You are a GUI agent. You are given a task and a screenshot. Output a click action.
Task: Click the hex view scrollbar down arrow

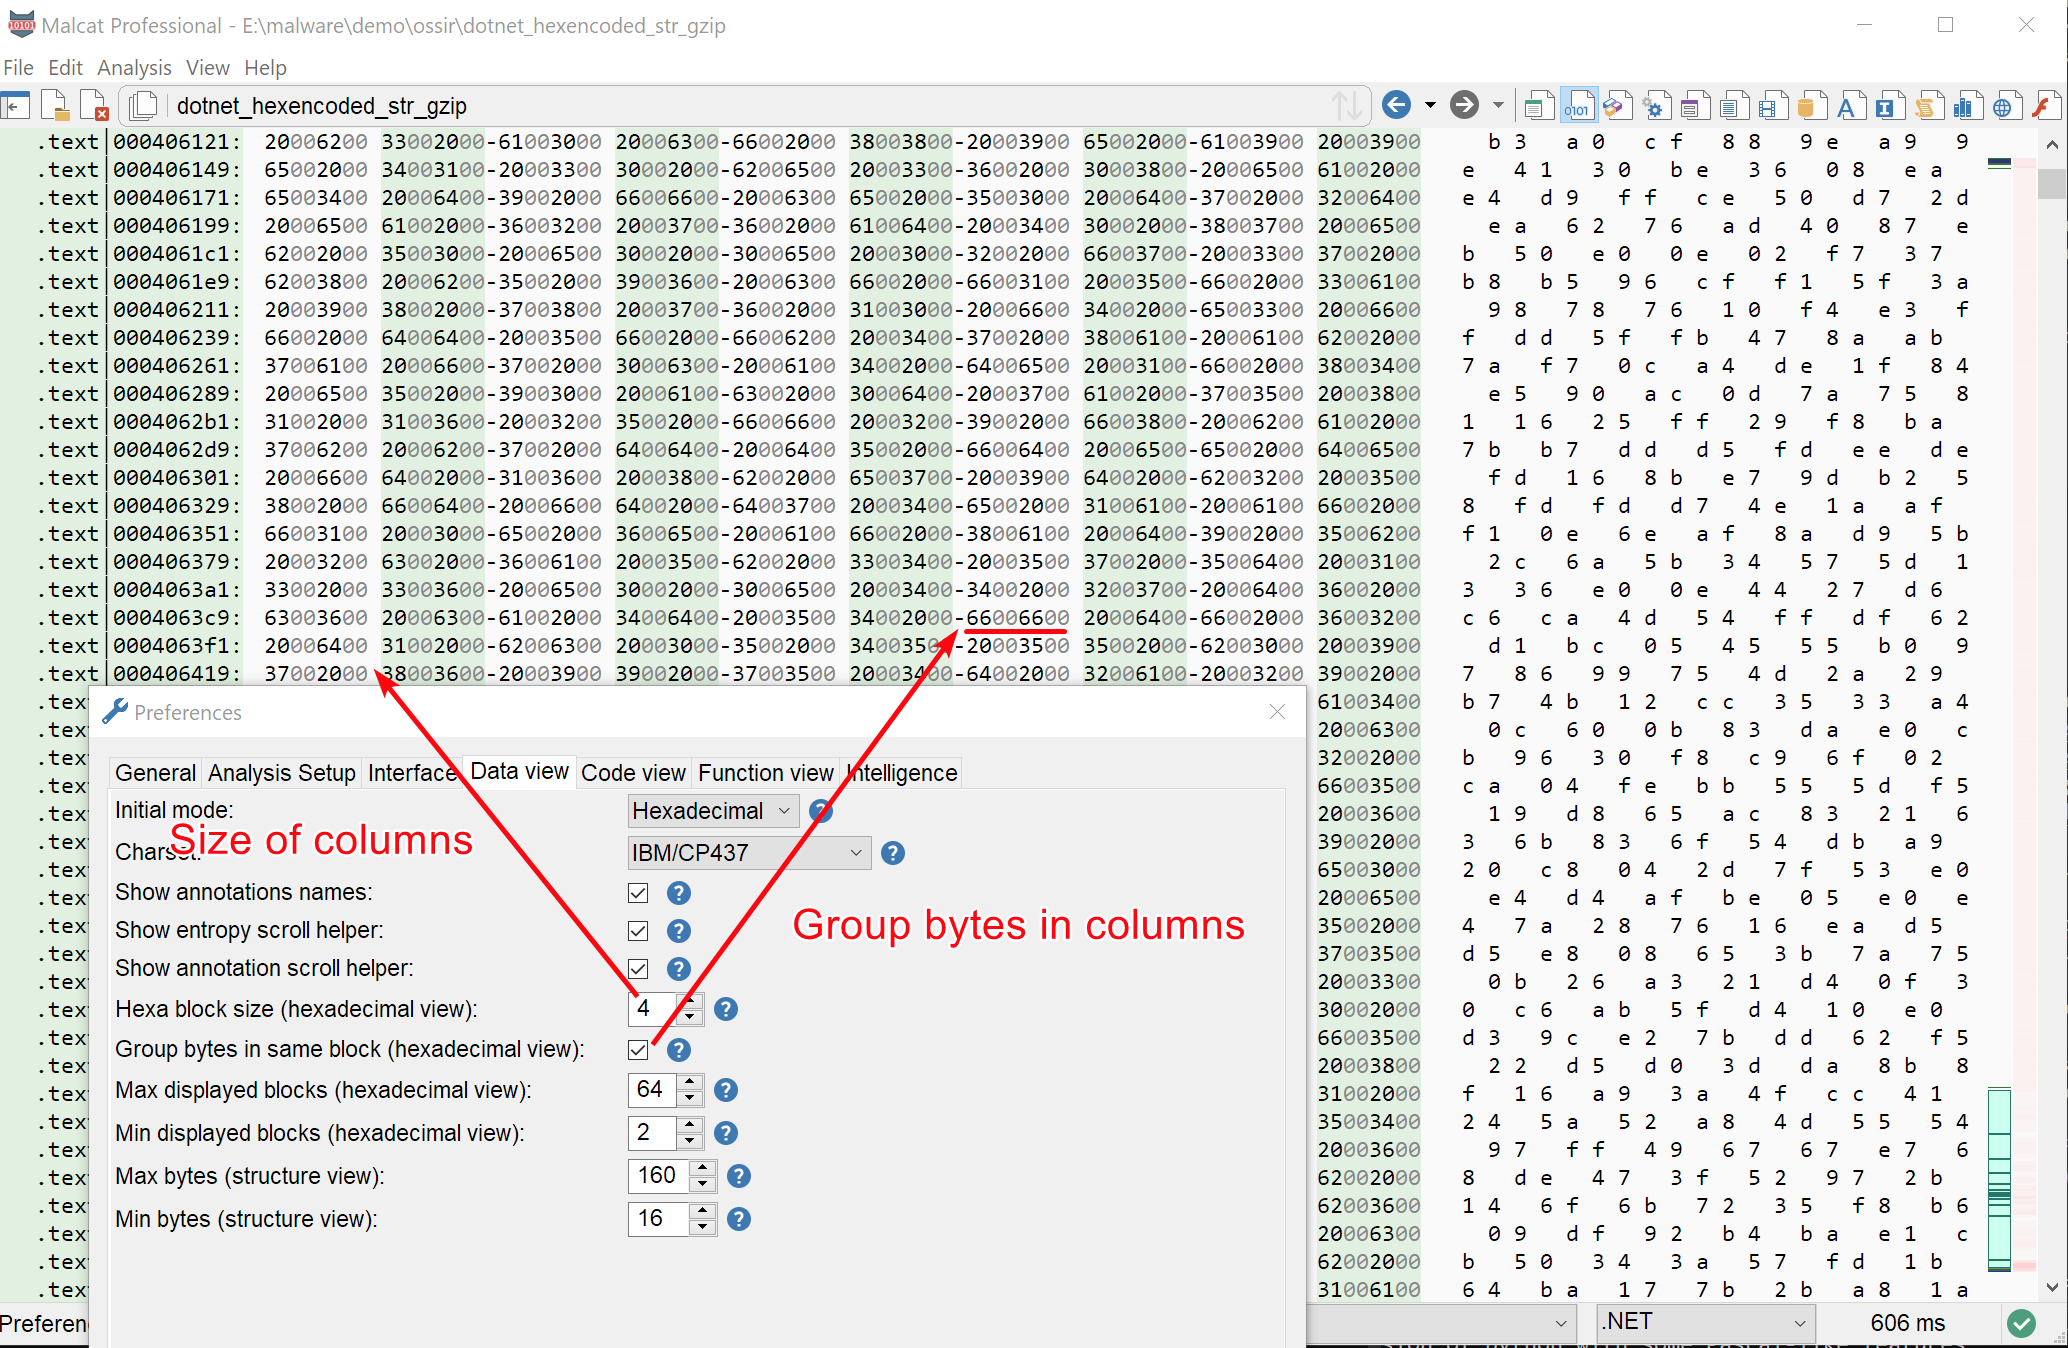click(x=2052, y=1288)
